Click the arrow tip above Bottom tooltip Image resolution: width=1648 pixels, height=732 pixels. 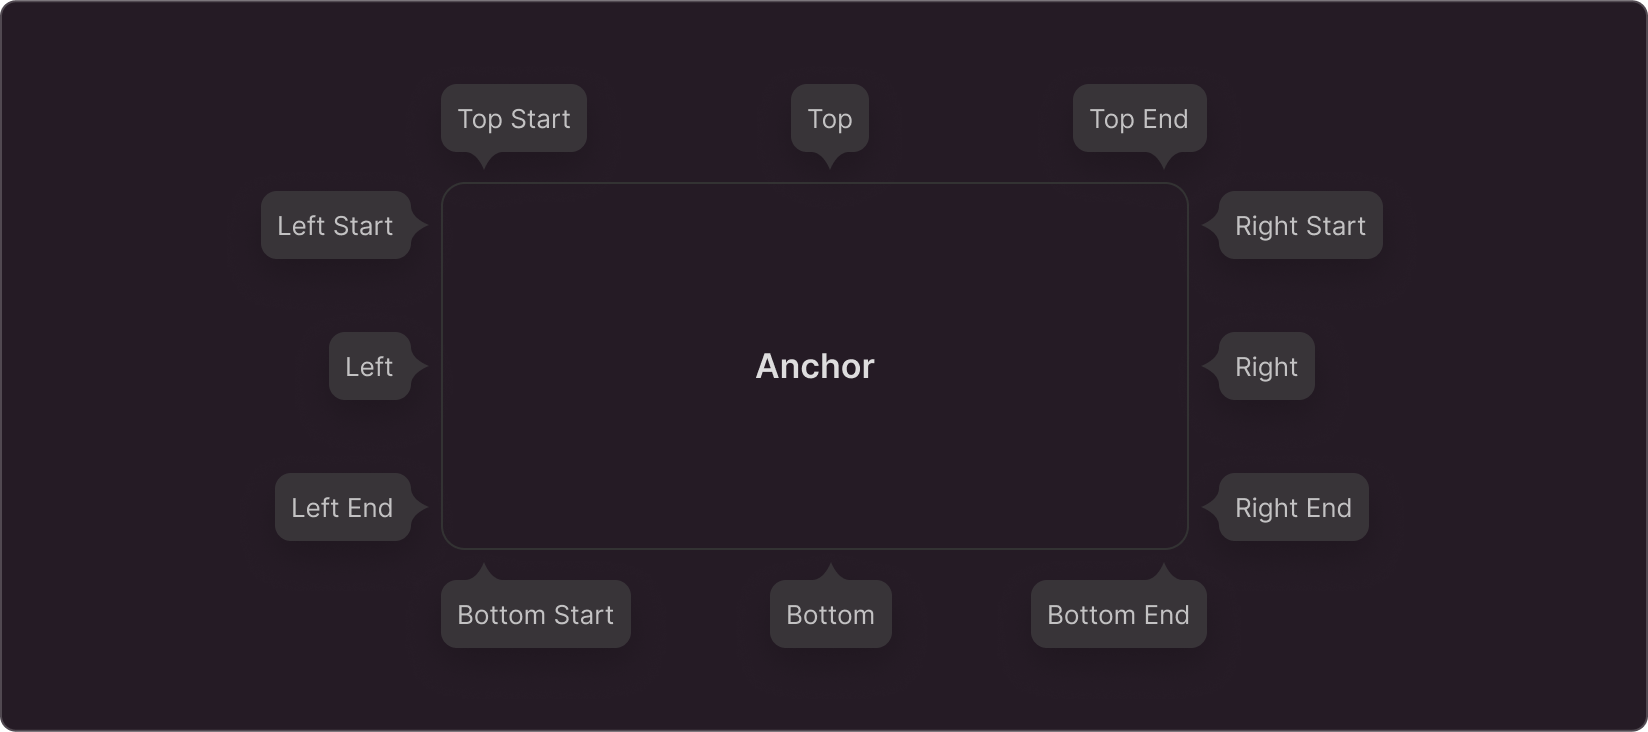click(830, 571)
